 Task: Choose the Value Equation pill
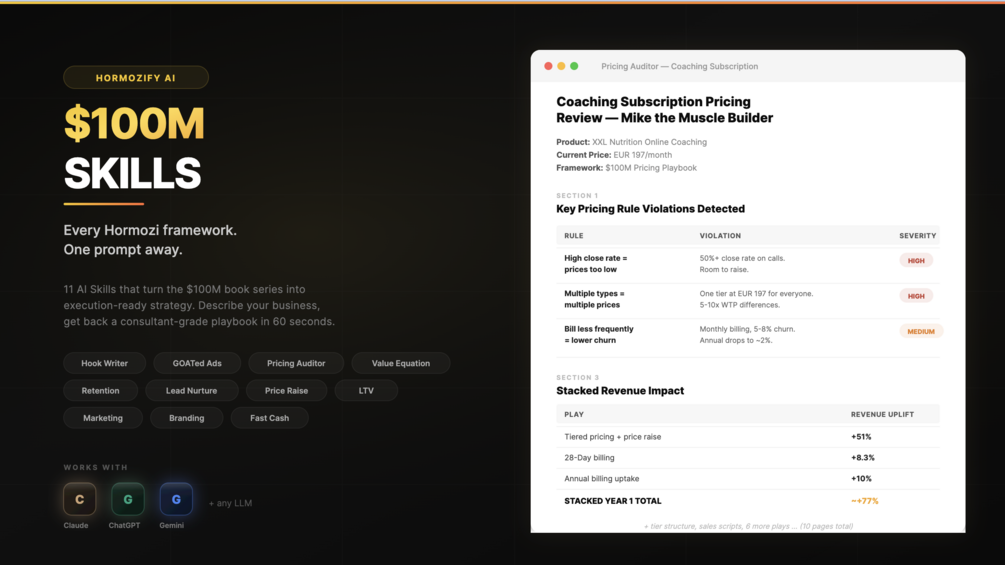coord(401,363)
